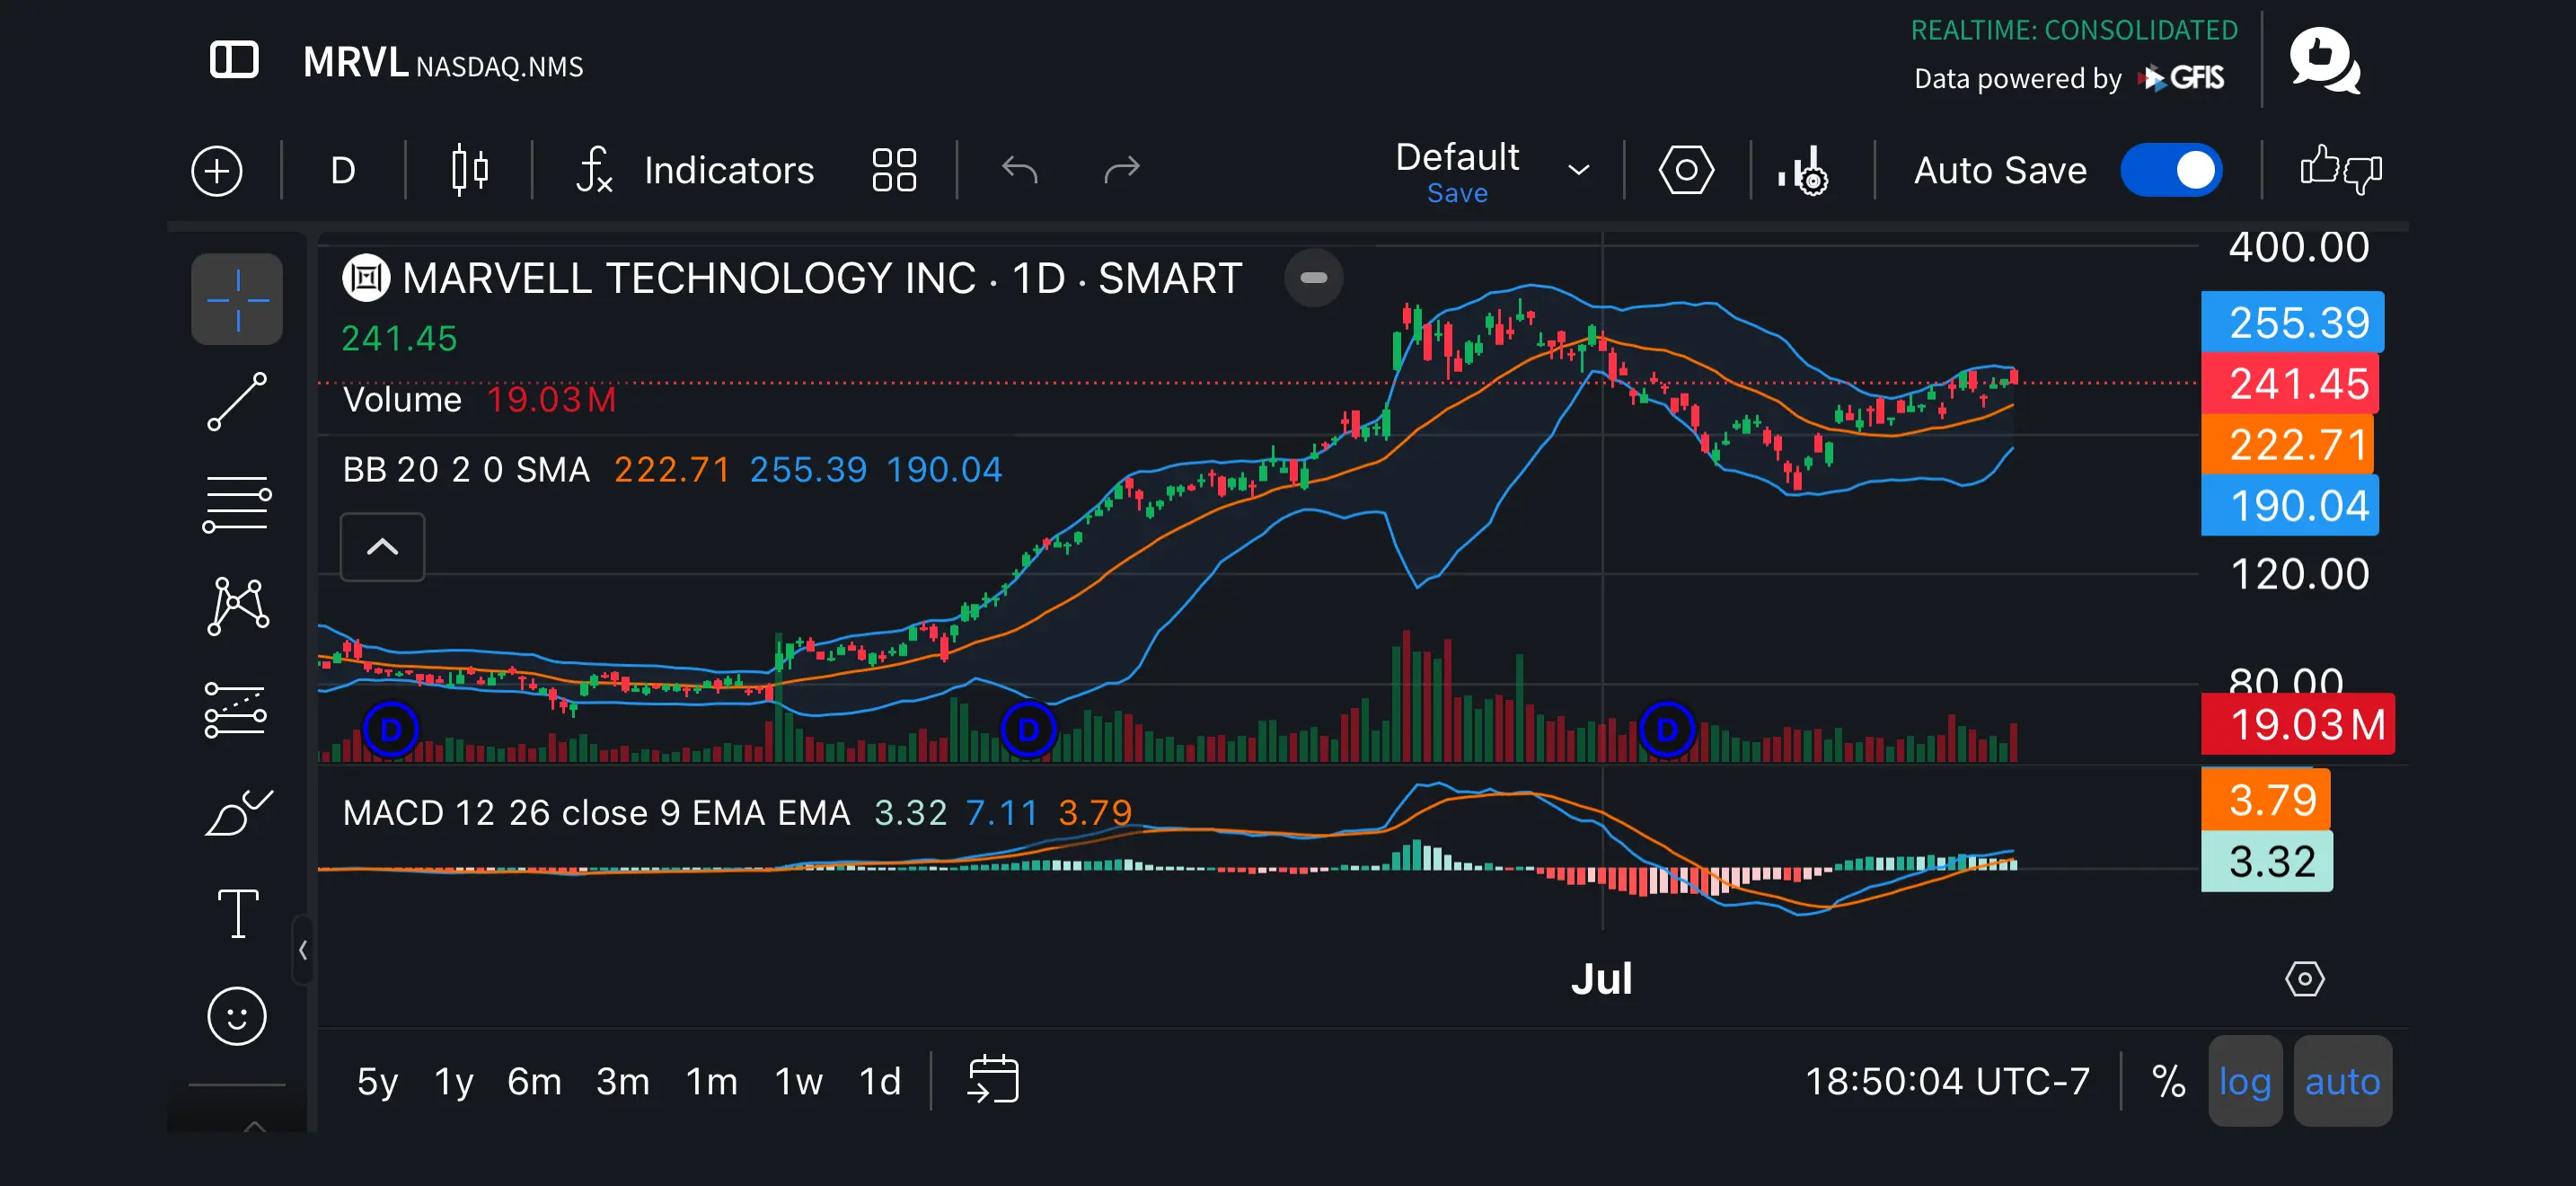This screenshot has width=2576, height=1186.
Task: Turn off the Auto Save switch
Action: click(2170, 170)
